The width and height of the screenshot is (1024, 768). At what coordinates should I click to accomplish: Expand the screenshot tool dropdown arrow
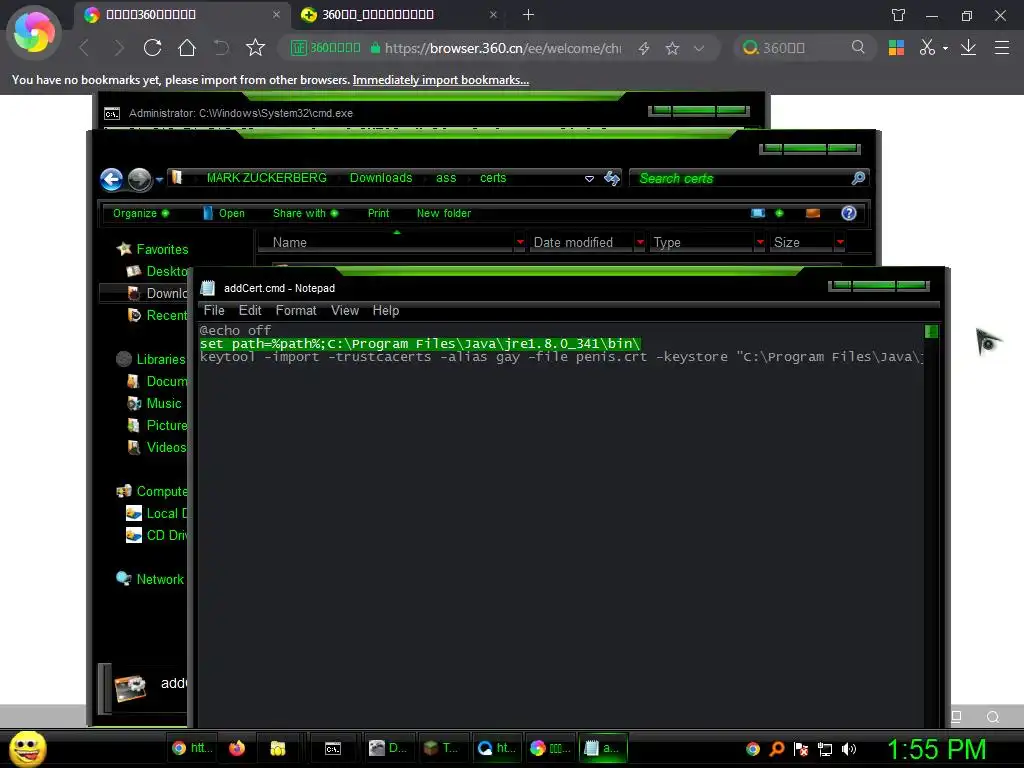[x=945, y=48]
